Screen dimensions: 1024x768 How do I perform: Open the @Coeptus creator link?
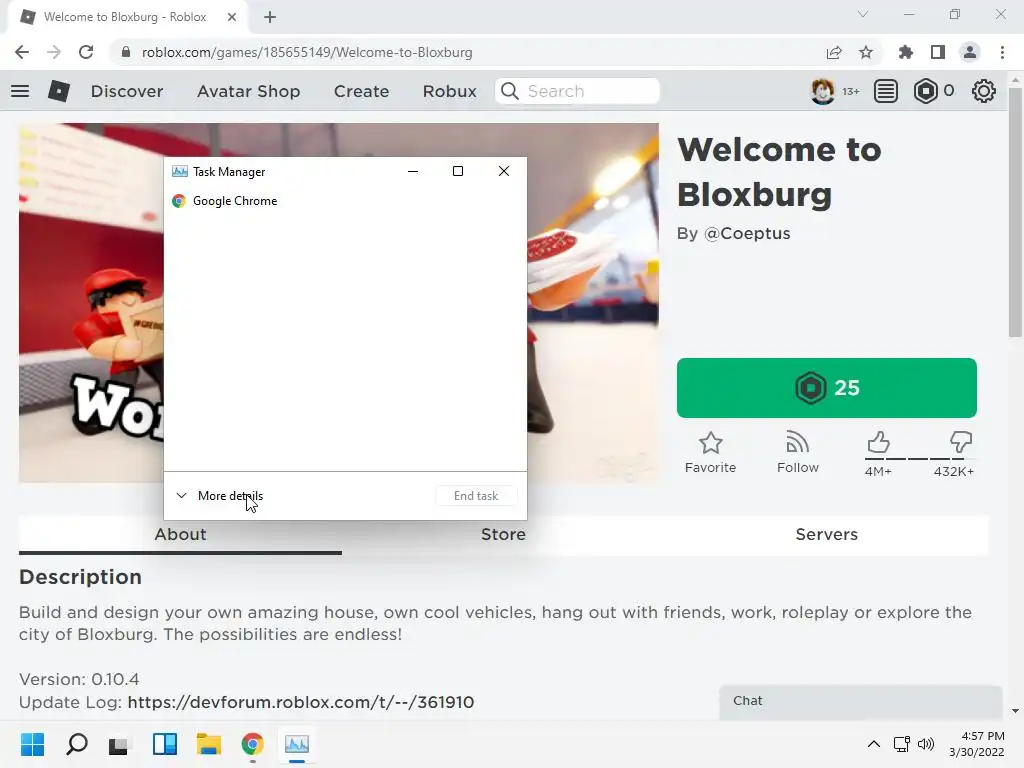747,234
